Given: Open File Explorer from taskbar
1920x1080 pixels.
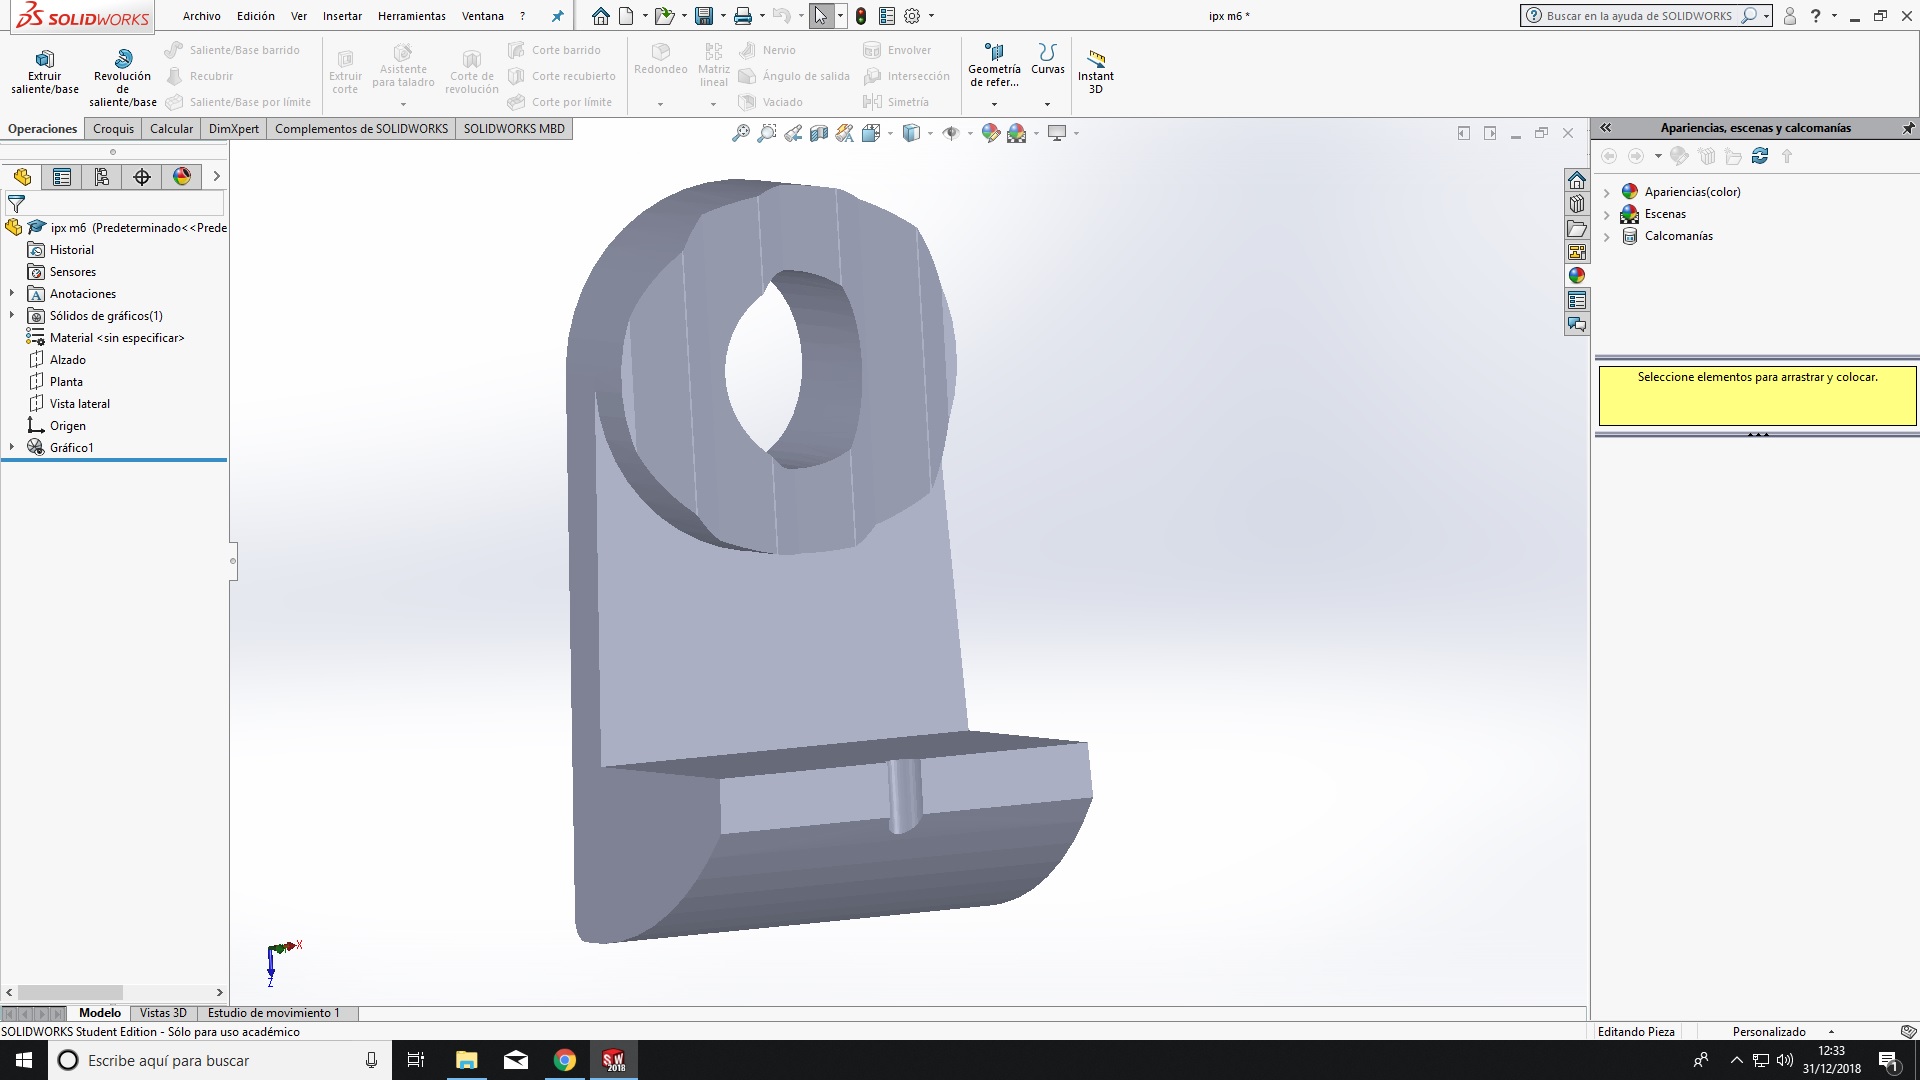Looking at the screenshot, I should click(x=467, y=1060).
